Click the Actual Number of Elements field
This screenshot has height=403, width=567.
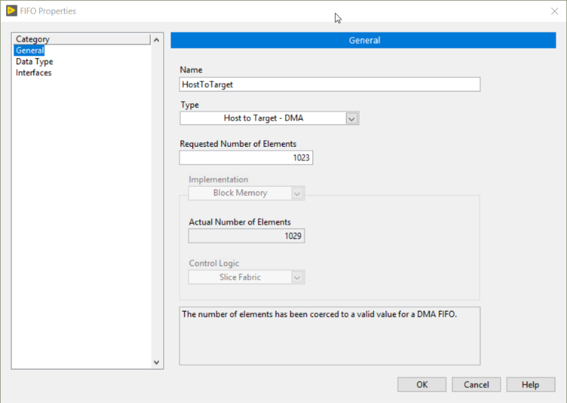pyautogui.click(x=246, y=236)
